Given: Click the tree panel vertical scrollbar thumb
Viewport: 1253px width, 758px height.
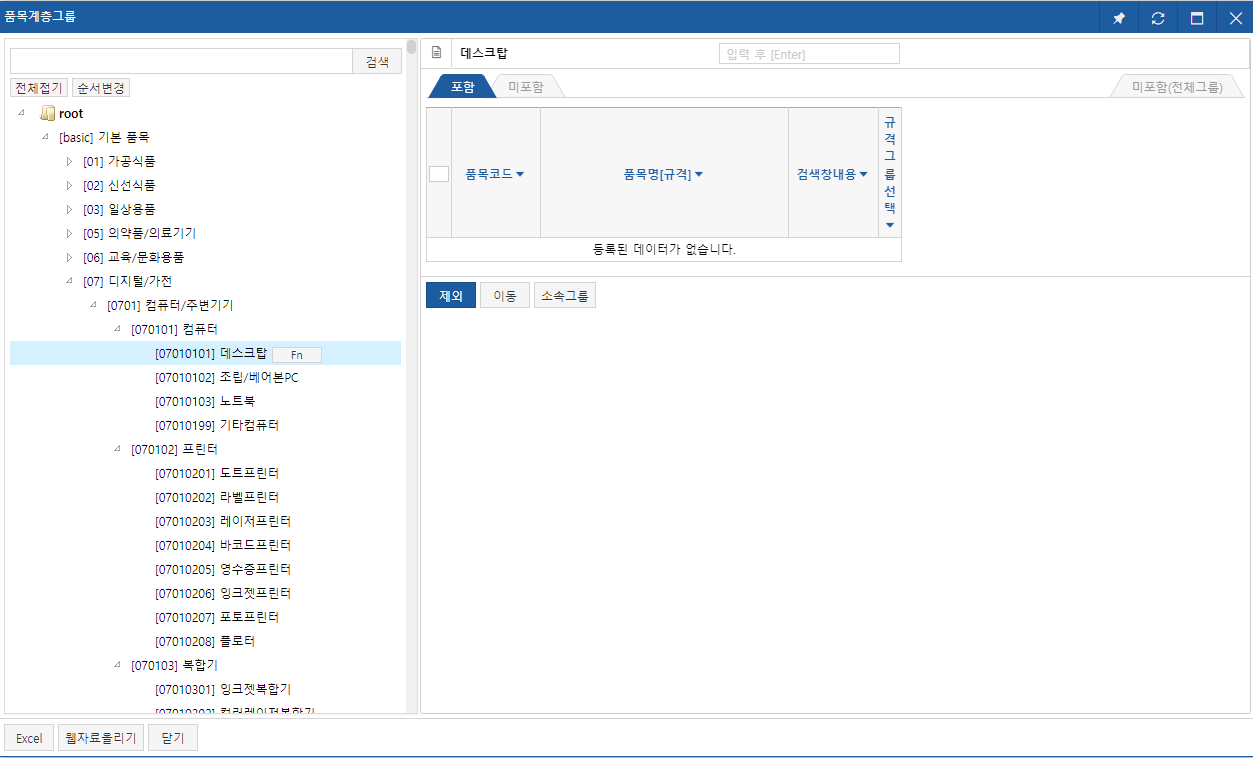Looking at the screenshot, I should pyautogui.click(x=412, y=46).
